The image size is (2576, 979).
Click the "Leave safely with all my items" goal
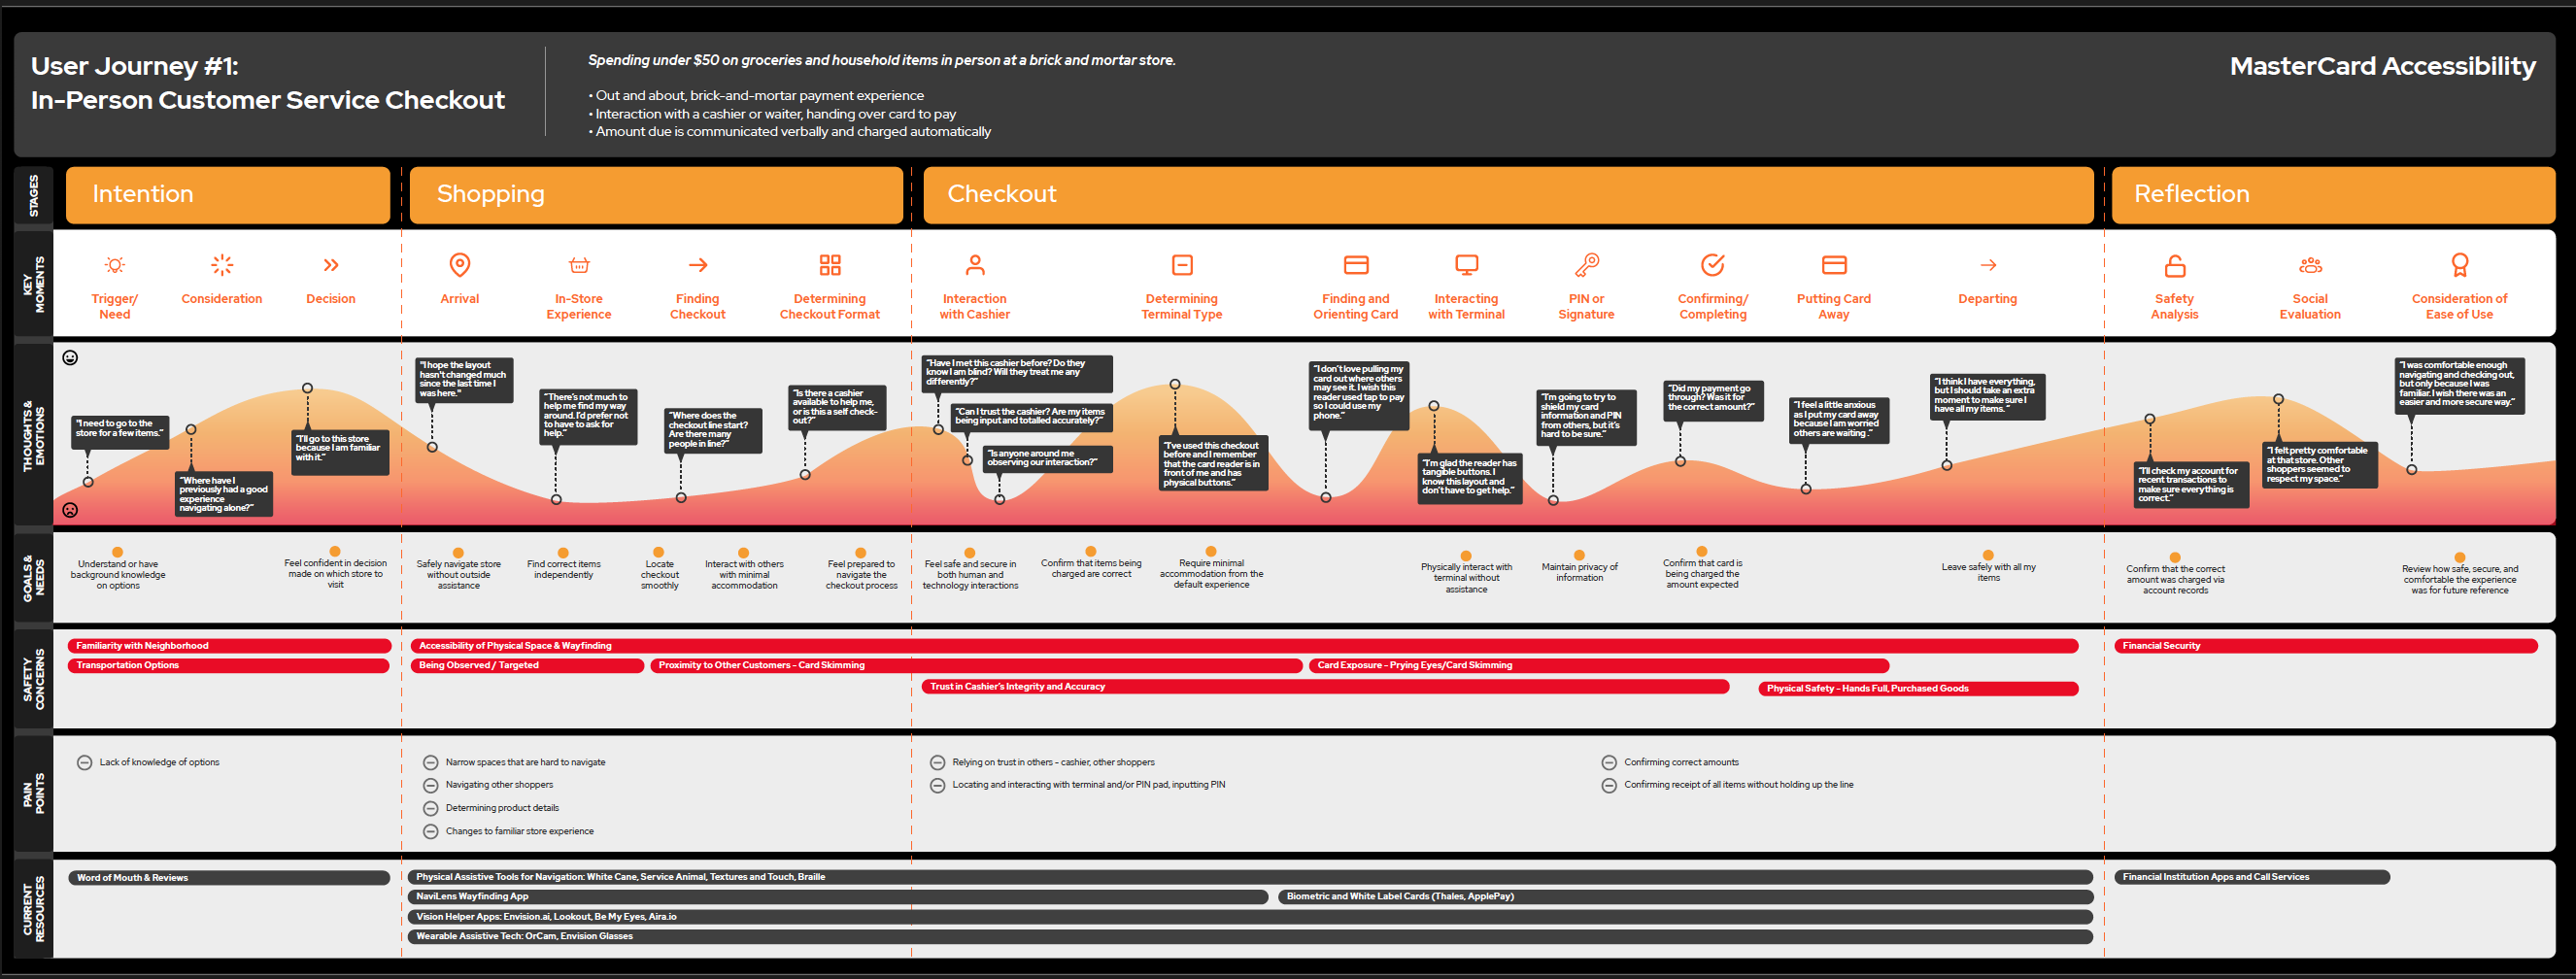1989,573
